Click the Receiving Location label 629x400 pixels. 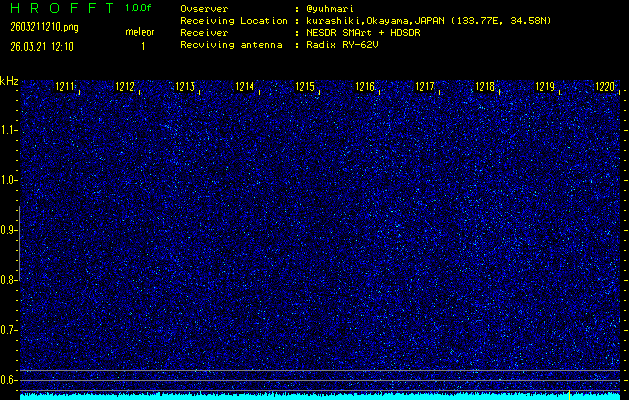[x=234, y=21]
